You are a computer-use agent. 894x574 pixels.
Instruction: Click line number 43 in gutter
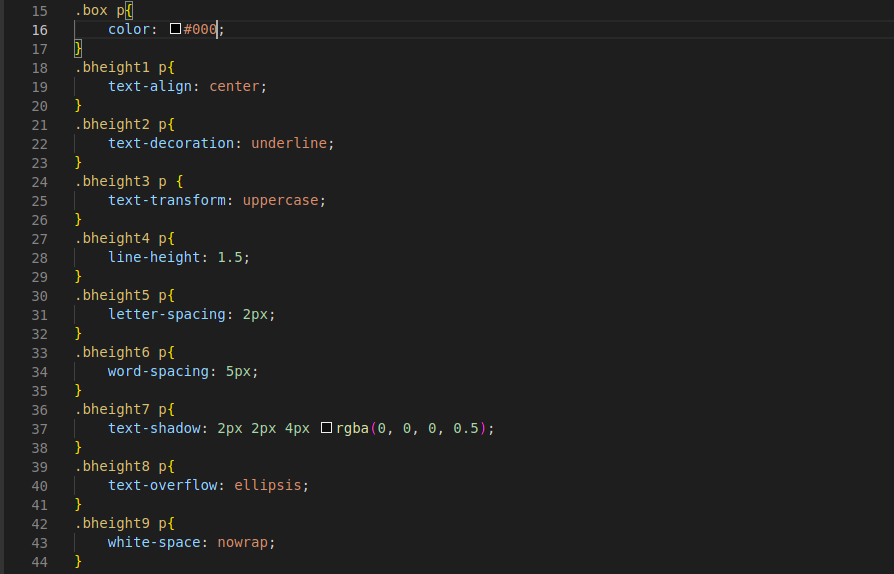[x=39, y=543]
